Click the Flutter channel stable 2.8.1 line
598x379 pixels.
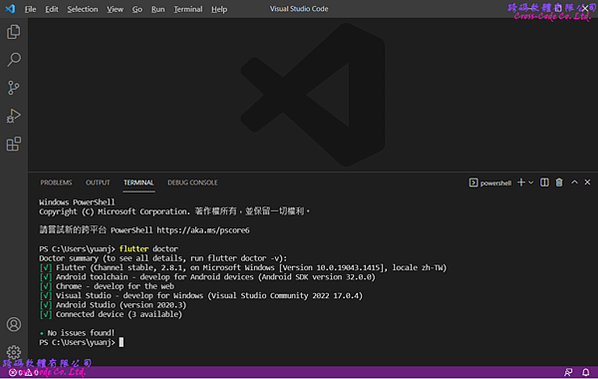(243, 268)
